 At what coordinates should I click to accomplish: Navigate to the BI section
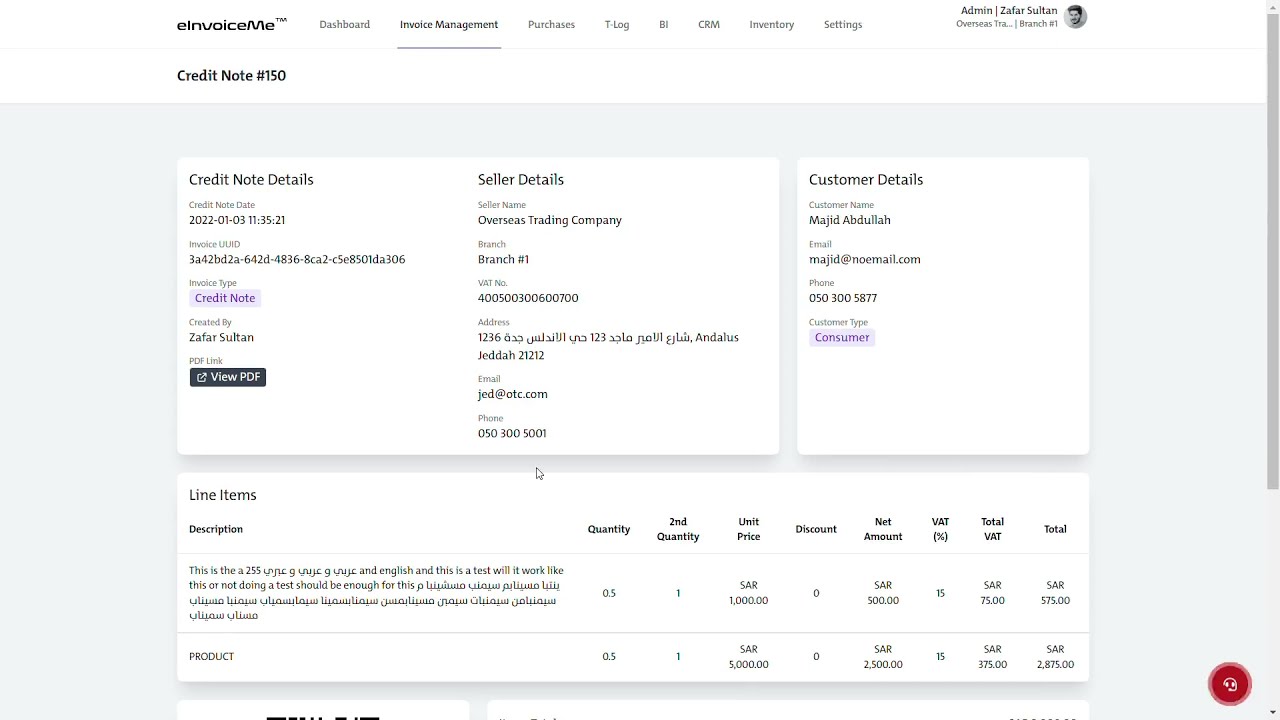coord(663,24)
